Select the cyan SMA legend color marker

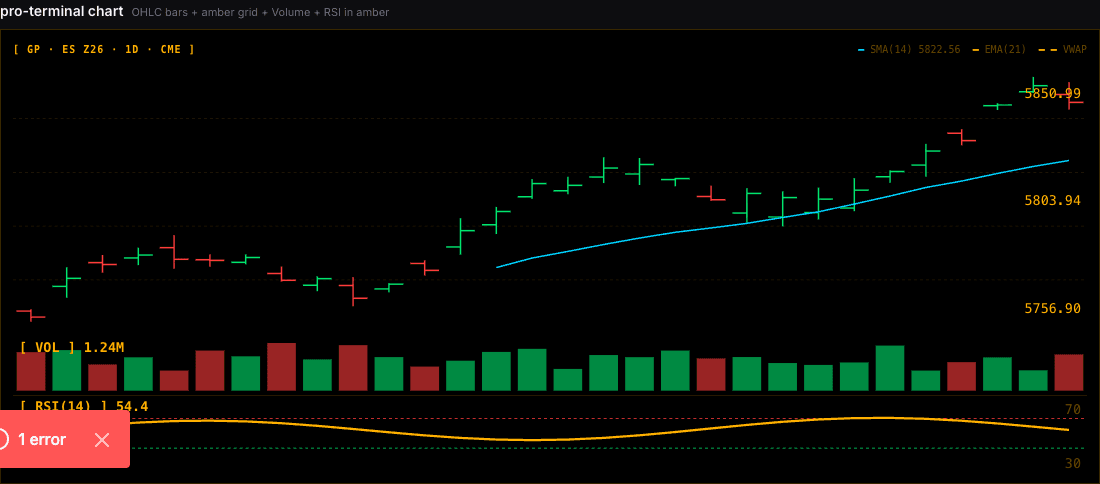pyautogui.click(x=861, y=49)
